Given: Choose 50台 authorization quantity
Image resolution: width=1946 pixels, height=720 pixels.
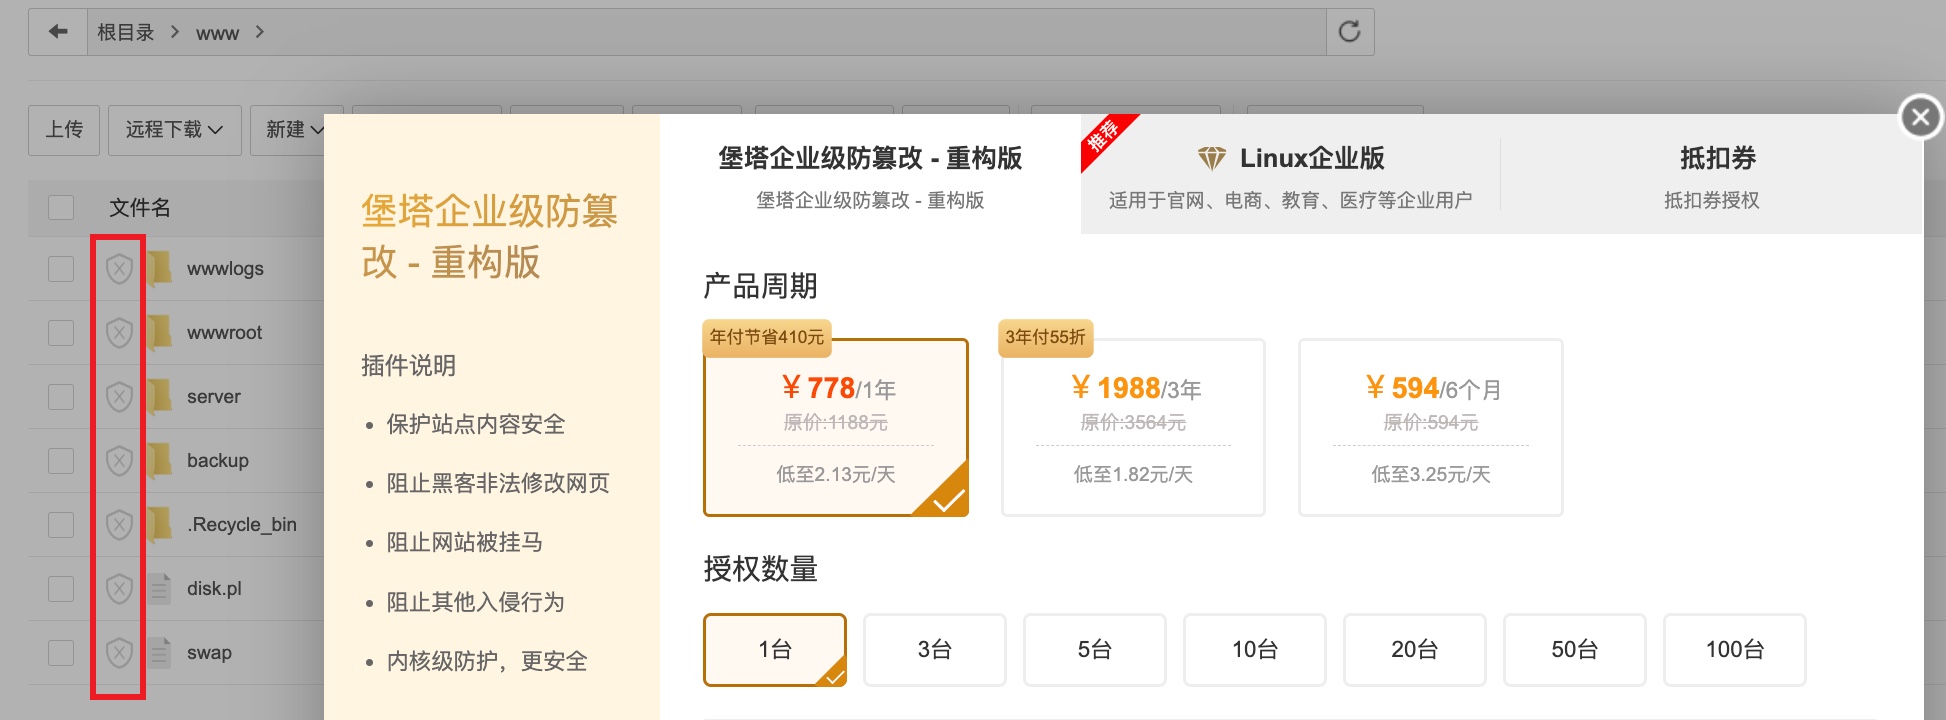Looking at the screenshot, I should (1575, 650).
